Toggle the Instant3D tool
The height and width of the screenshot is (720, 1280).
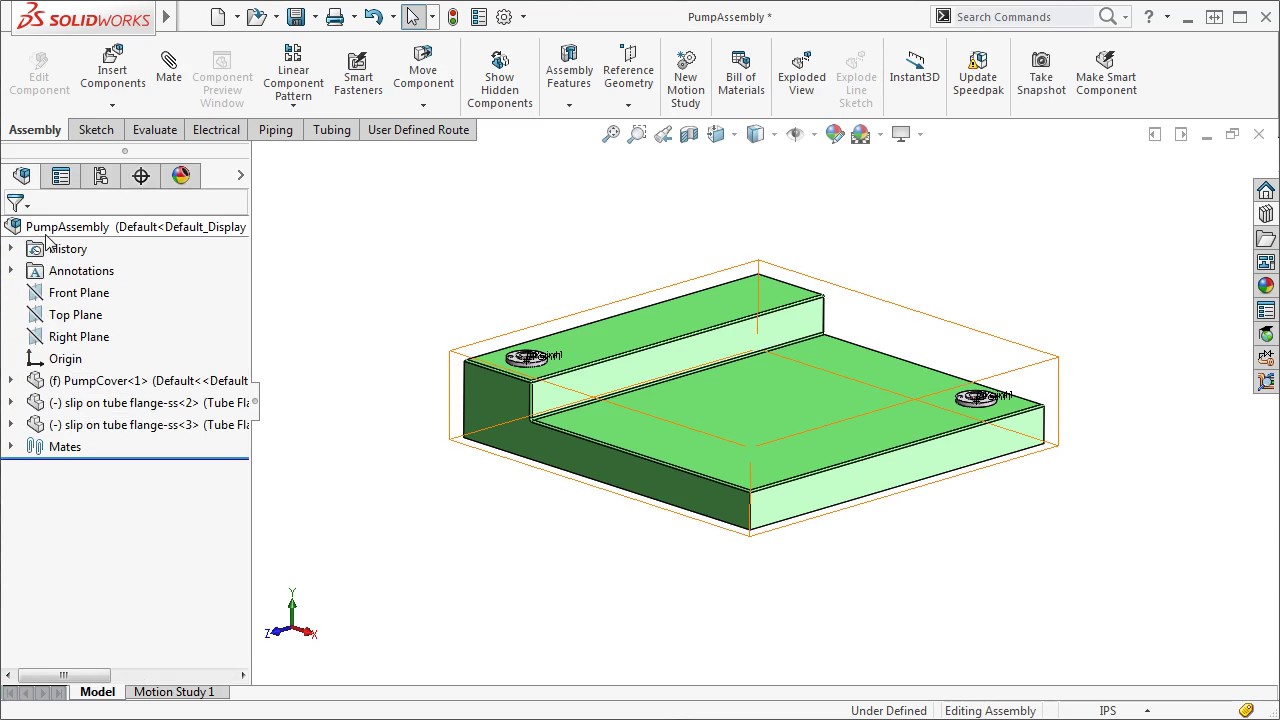[x=914, y=67]
